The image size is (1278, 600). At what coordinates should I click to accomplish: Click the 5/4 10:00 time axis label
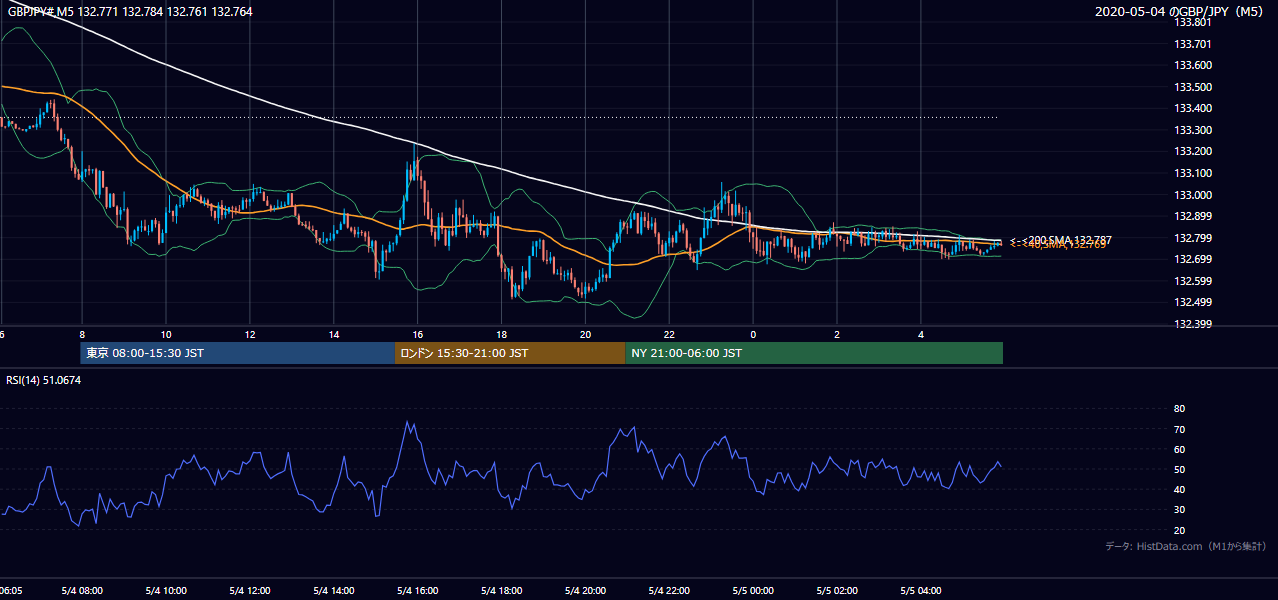166,591
